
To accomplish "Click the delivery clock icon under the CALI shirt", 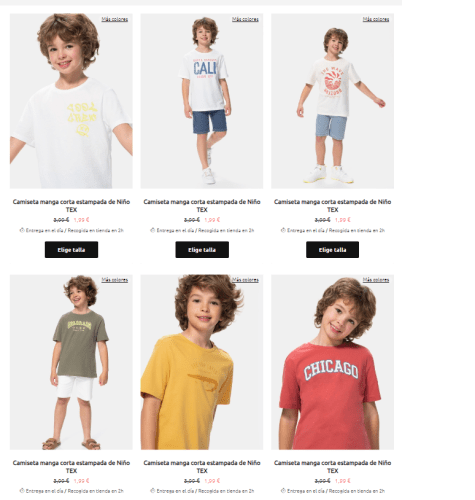I will (153, 230).
